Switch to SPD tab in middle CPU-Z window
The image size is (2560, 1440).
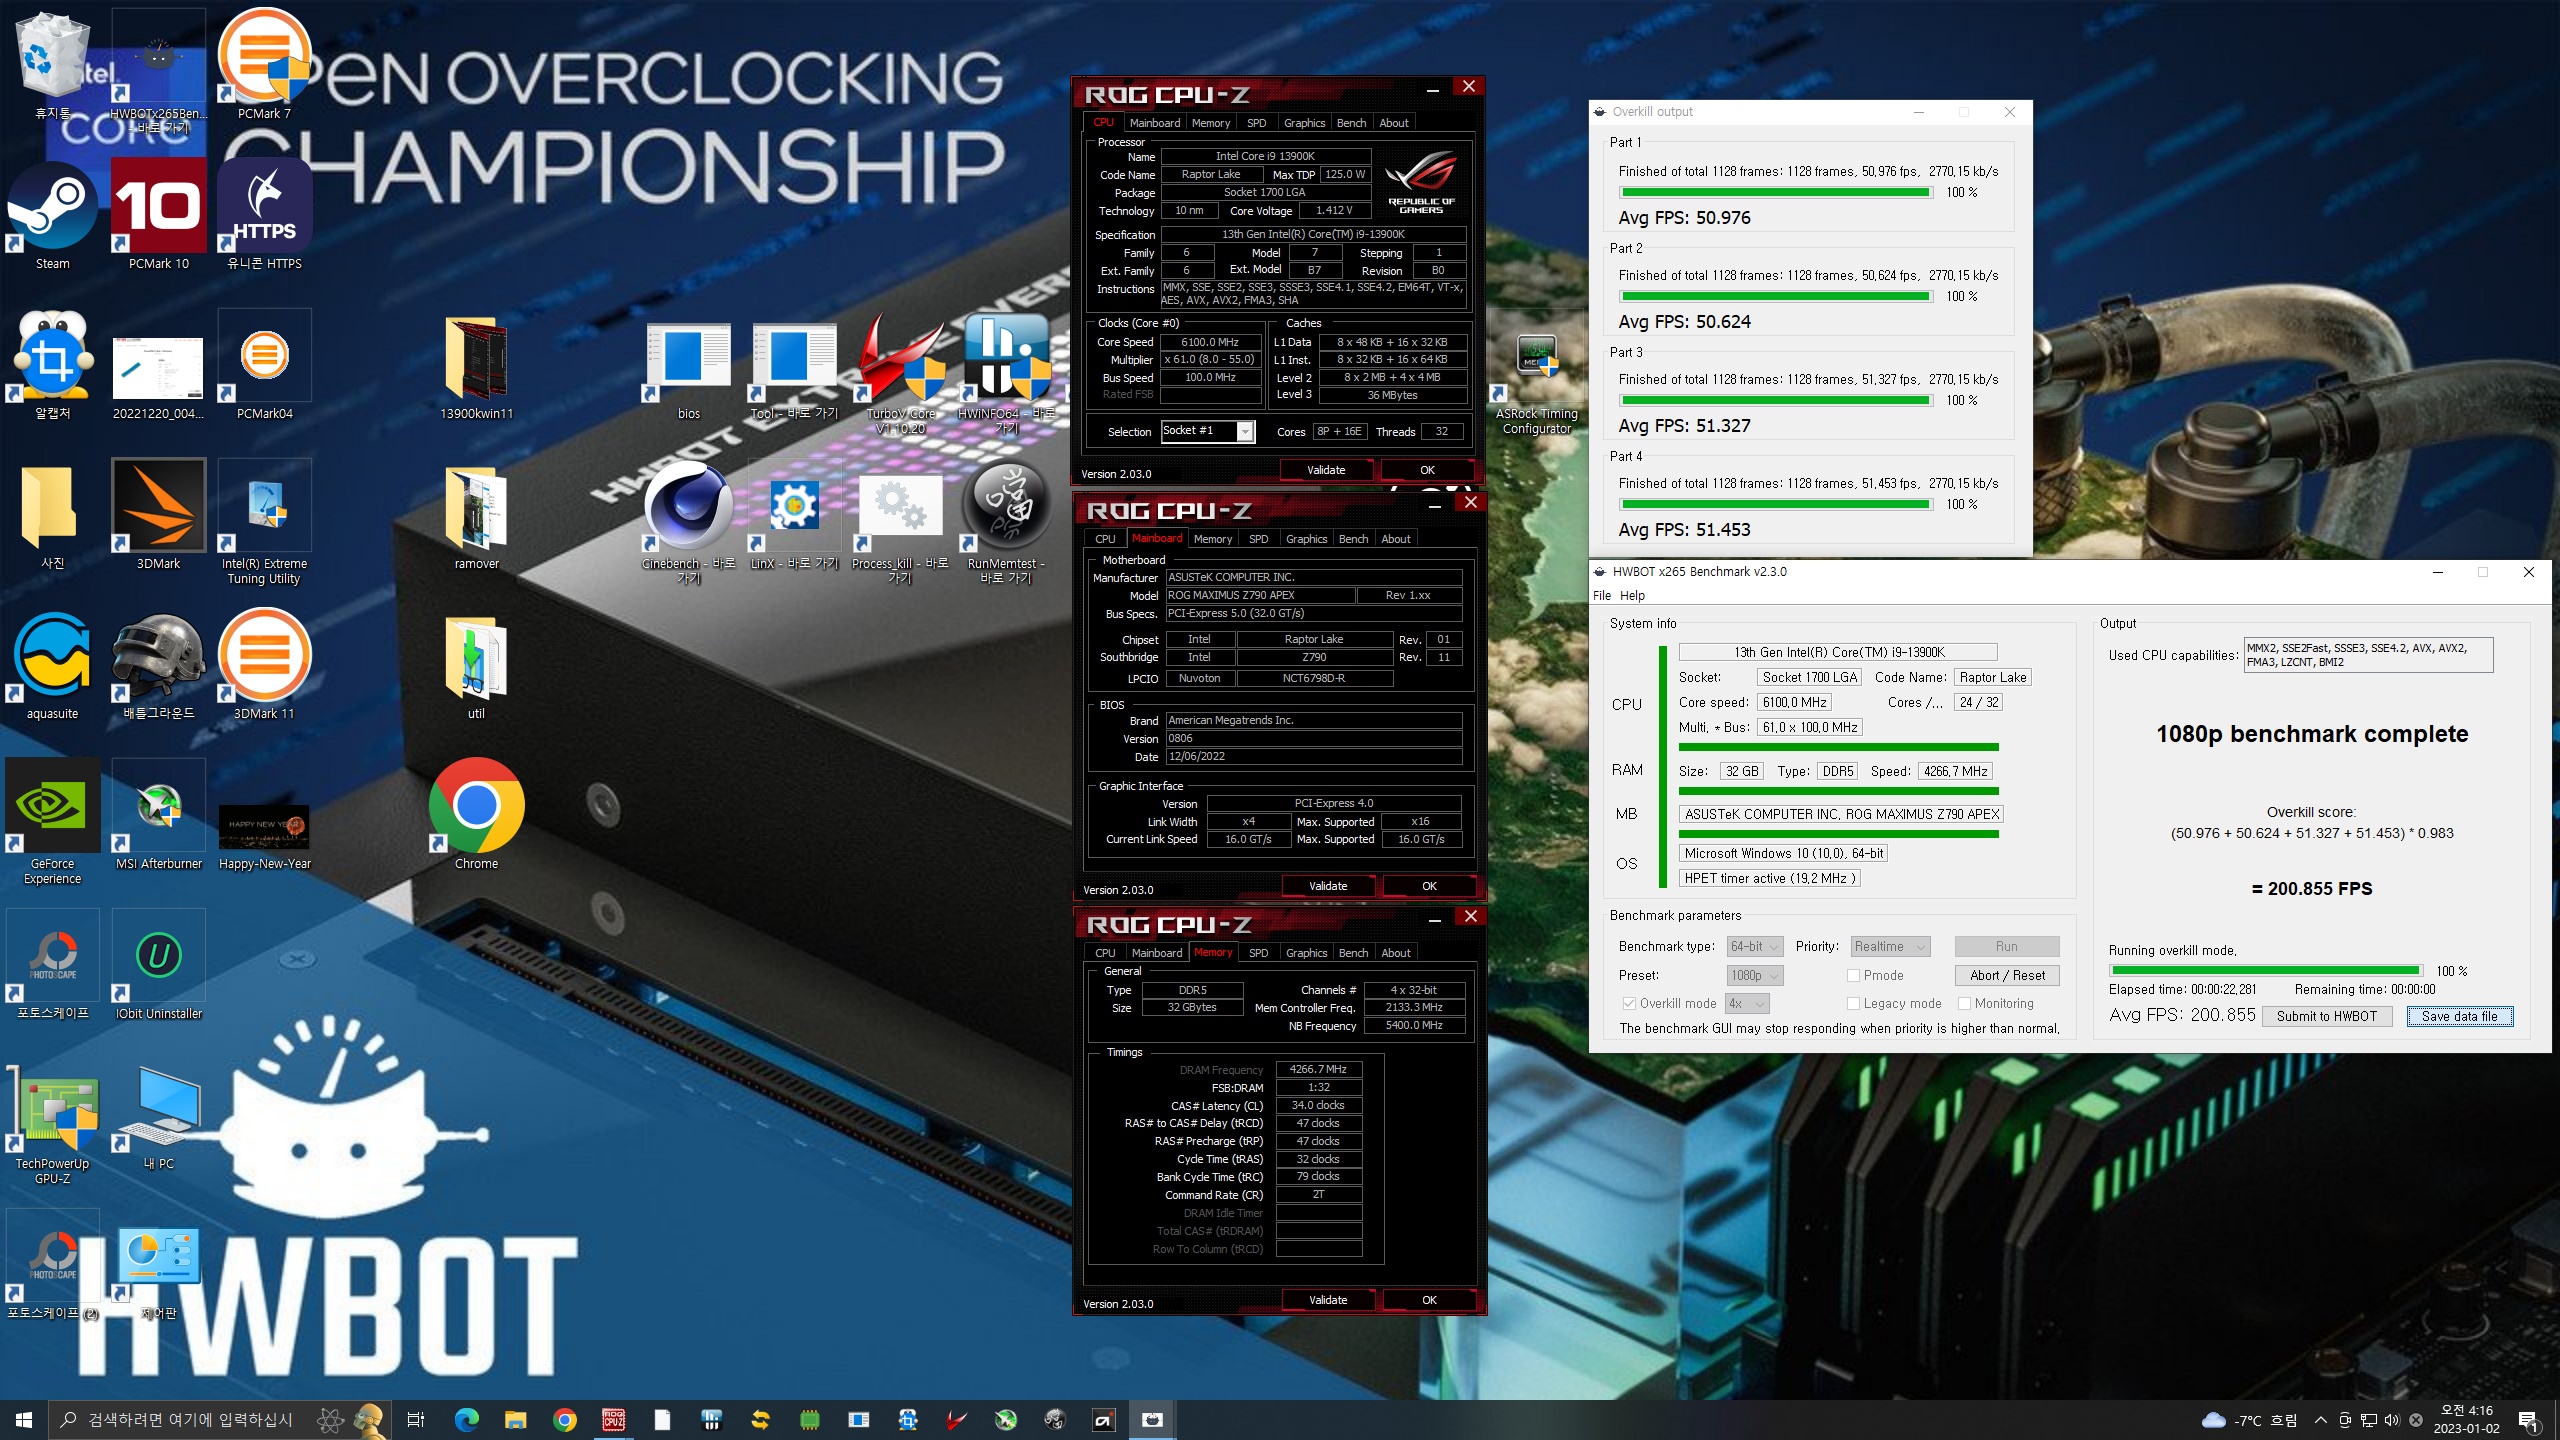click(1258, 539)
